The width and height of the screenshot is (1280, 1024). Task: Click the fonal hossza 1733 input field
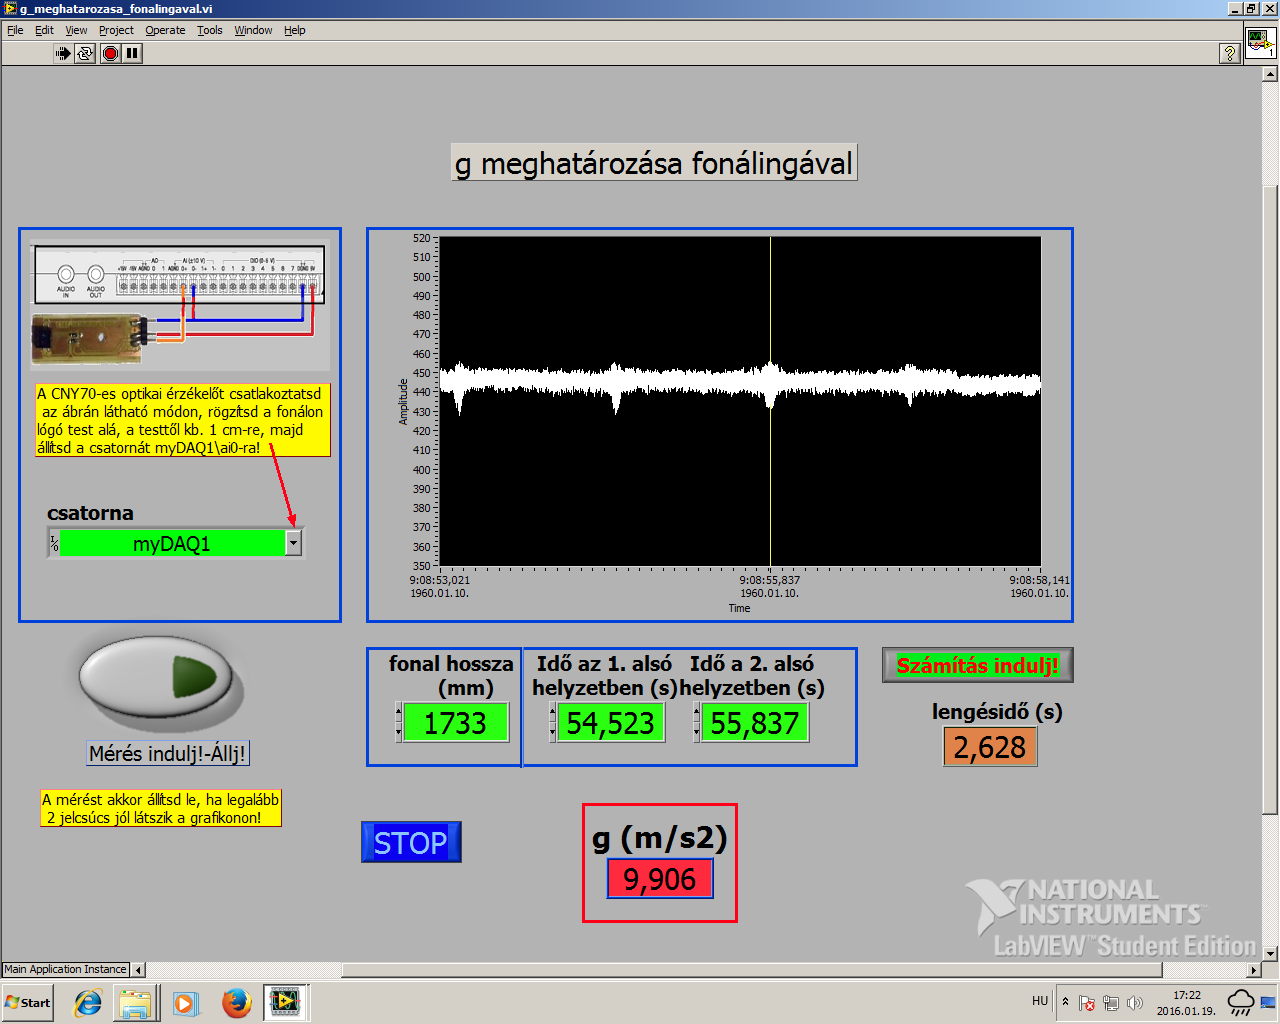tap(456, 723)
